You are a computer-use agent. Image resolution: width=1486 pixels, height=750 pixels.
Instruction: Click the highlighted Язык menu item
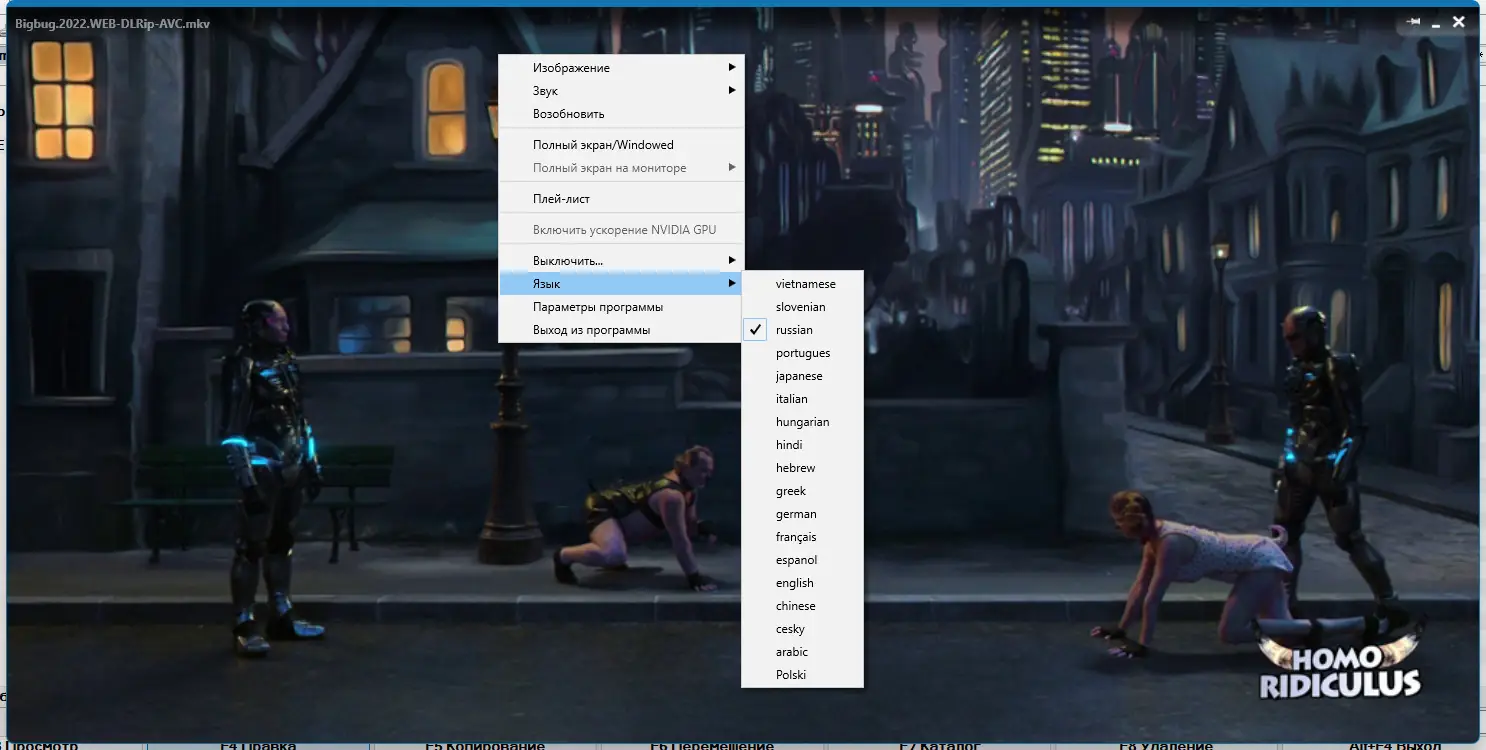(x=621, y=284)
